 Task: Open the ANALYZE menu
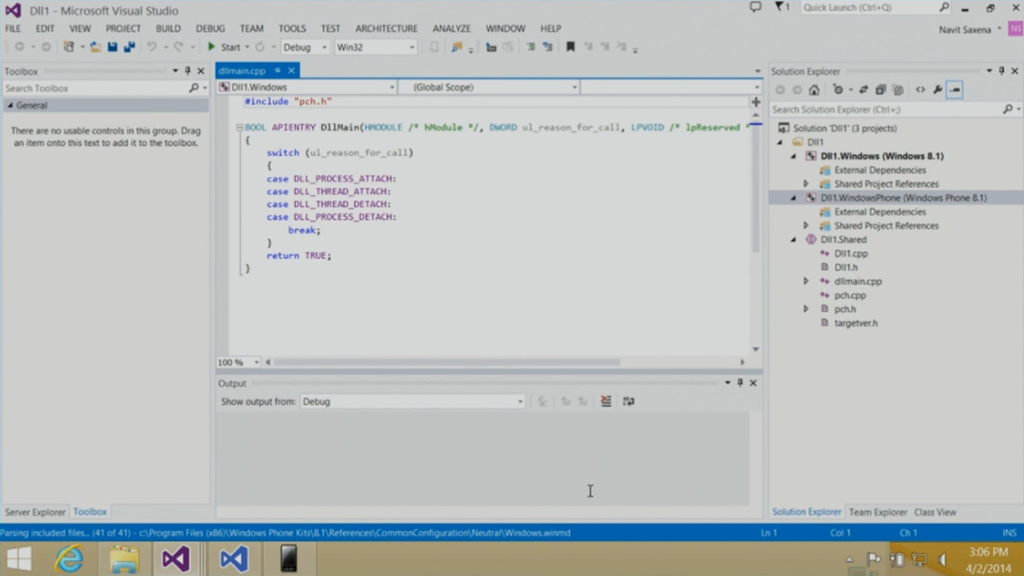(451, 29)
